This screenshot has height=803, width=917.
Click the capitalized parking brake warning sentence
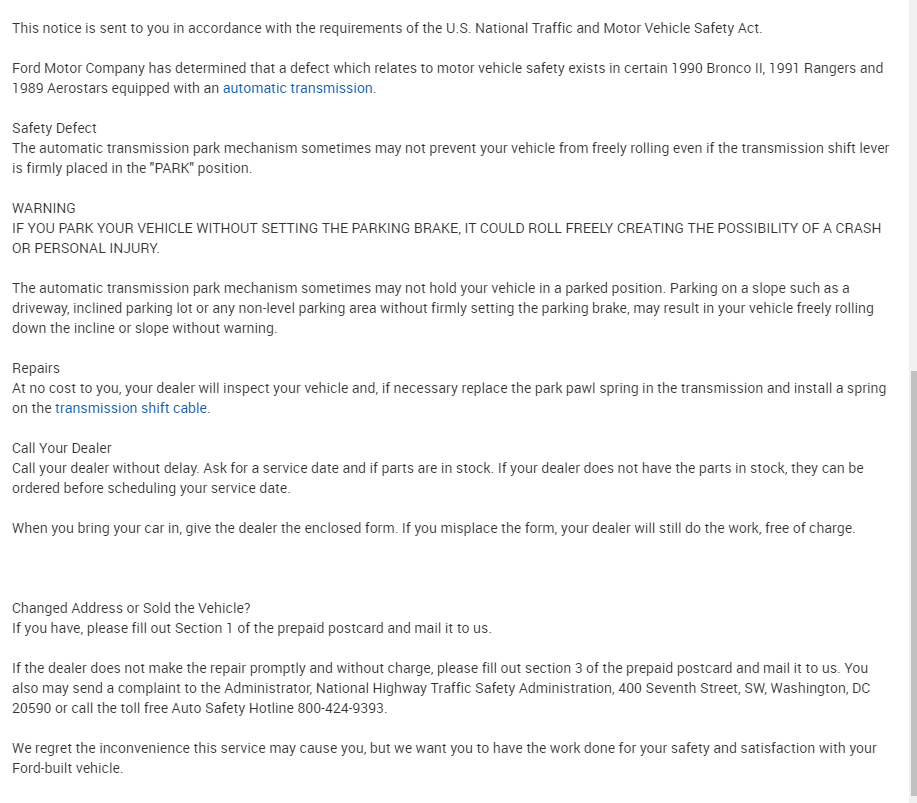pyautogui.click(x=446, y=228)
